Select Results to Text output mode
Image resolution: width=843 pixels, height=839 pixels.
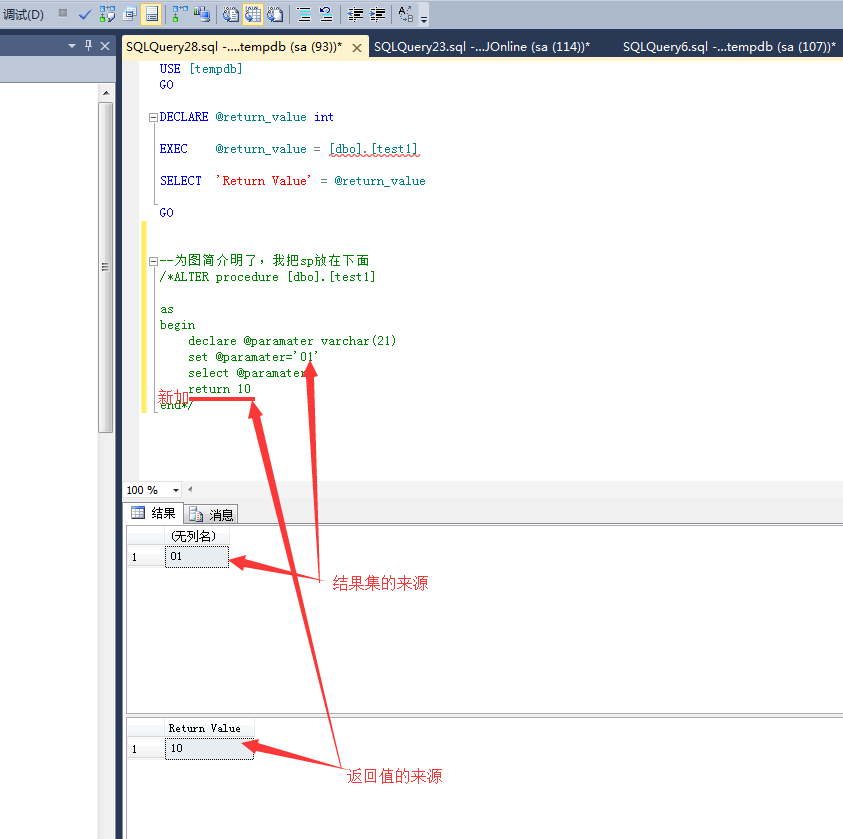[x=231, y=15]
